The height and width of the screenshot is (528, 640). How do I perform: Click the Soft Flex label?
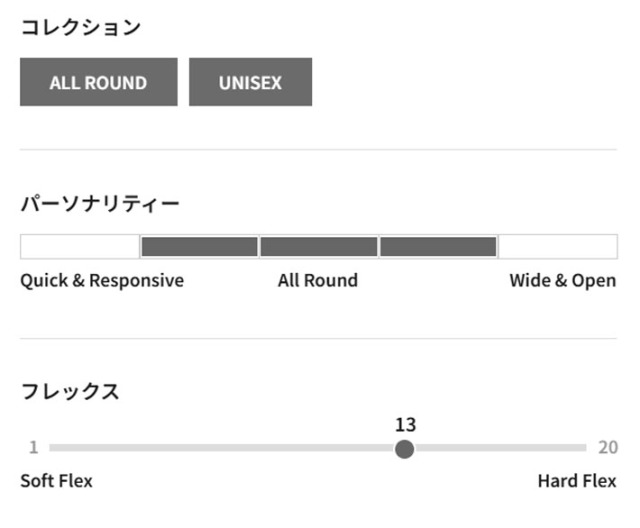tap(56, 481)
